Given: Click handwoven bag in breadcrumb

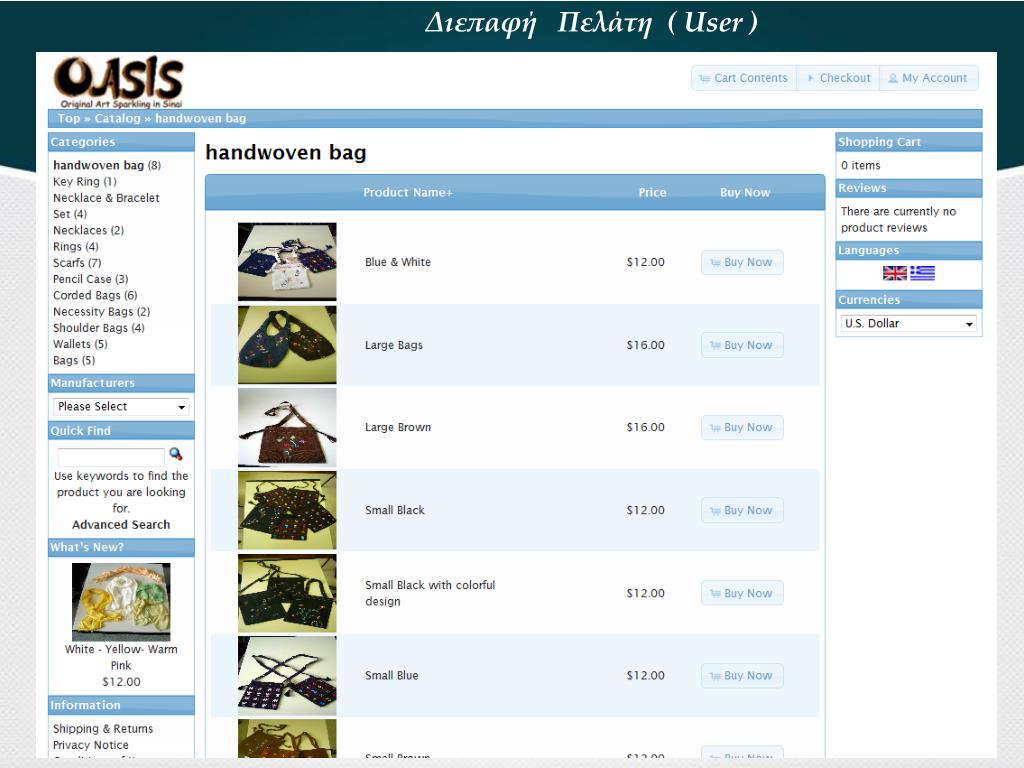Looking at the screenshot, I should 200,118.
